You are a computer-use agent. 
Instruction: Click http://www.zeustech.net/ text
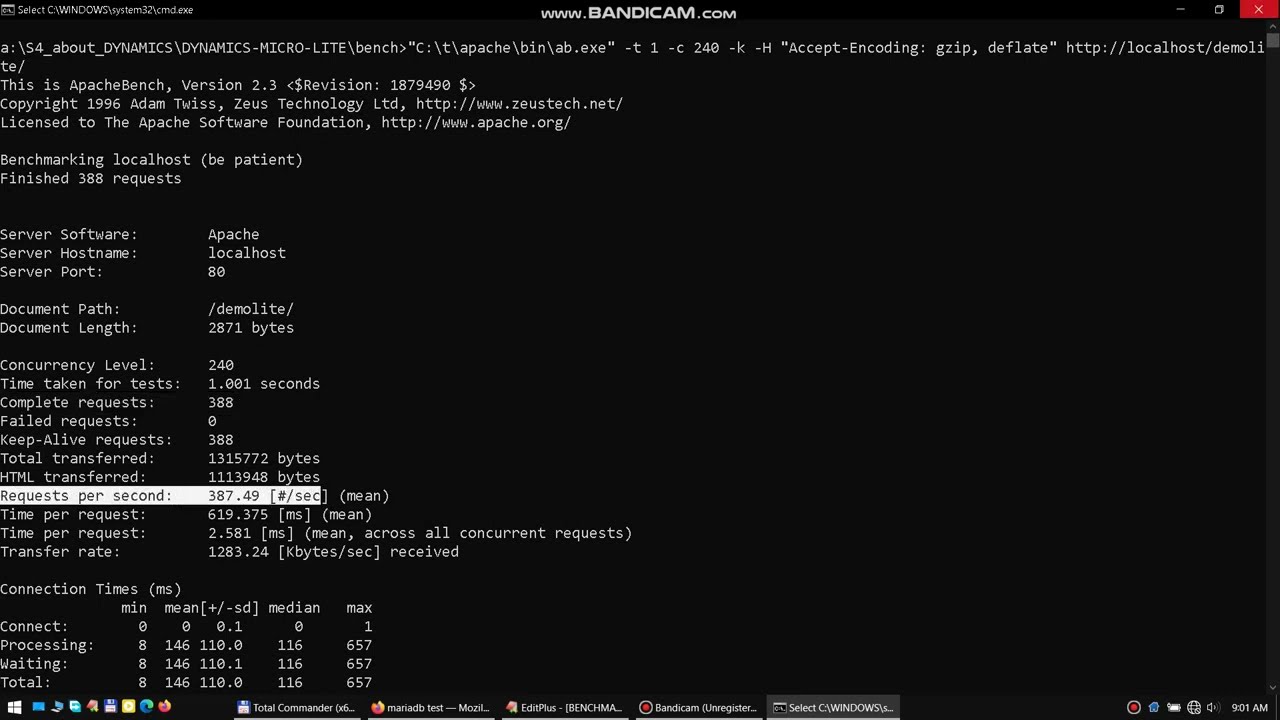click(x=519, y=104)
